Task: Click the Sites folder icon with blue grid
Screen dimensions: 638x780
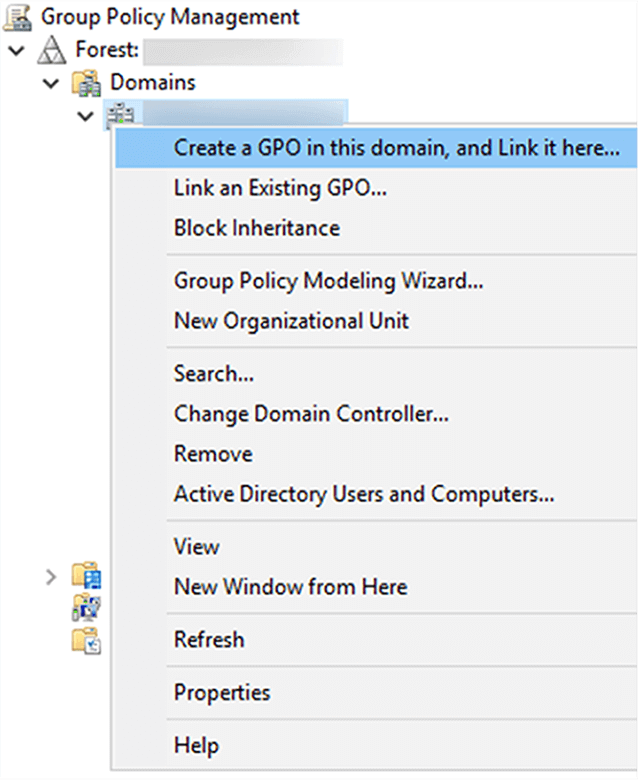Action: tap(87, 576)
